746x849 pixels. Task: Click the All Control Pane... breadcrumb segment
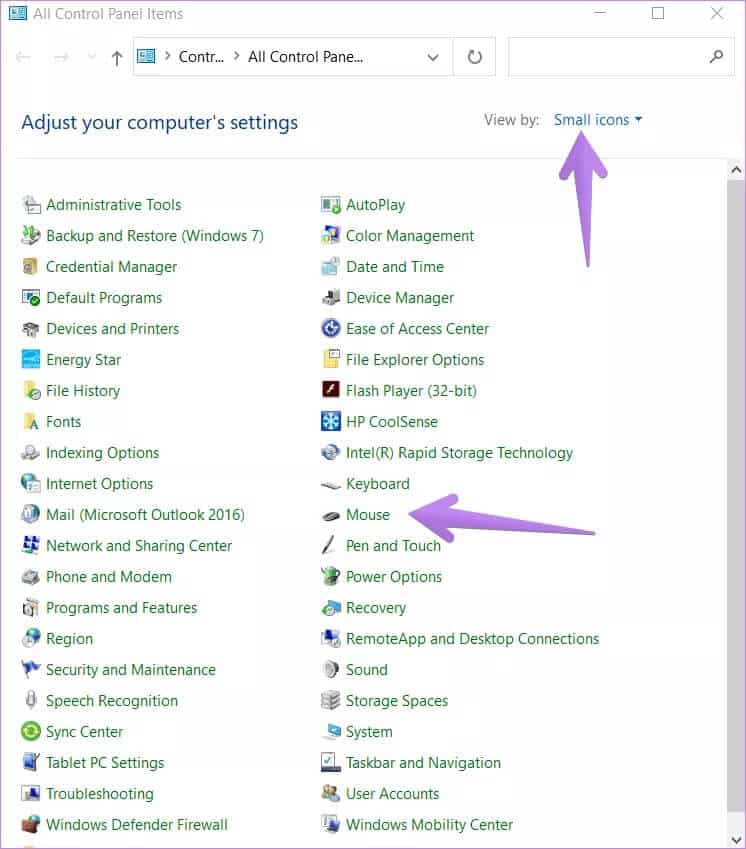click(305, 57)
